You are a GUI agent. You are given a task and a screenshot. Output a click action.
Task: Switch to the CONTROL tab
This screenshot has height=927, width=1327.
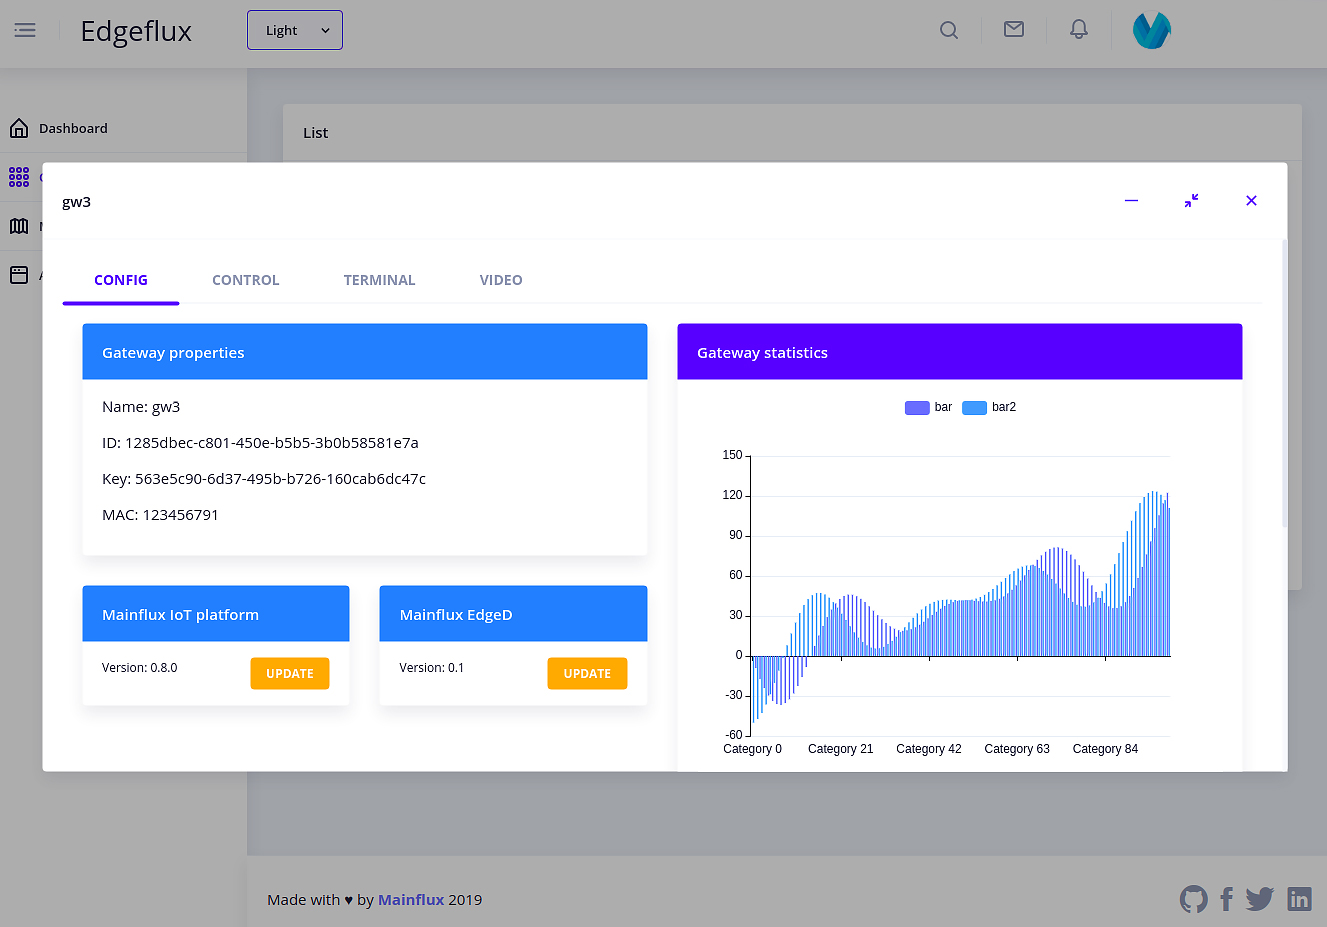click(245, 280)
